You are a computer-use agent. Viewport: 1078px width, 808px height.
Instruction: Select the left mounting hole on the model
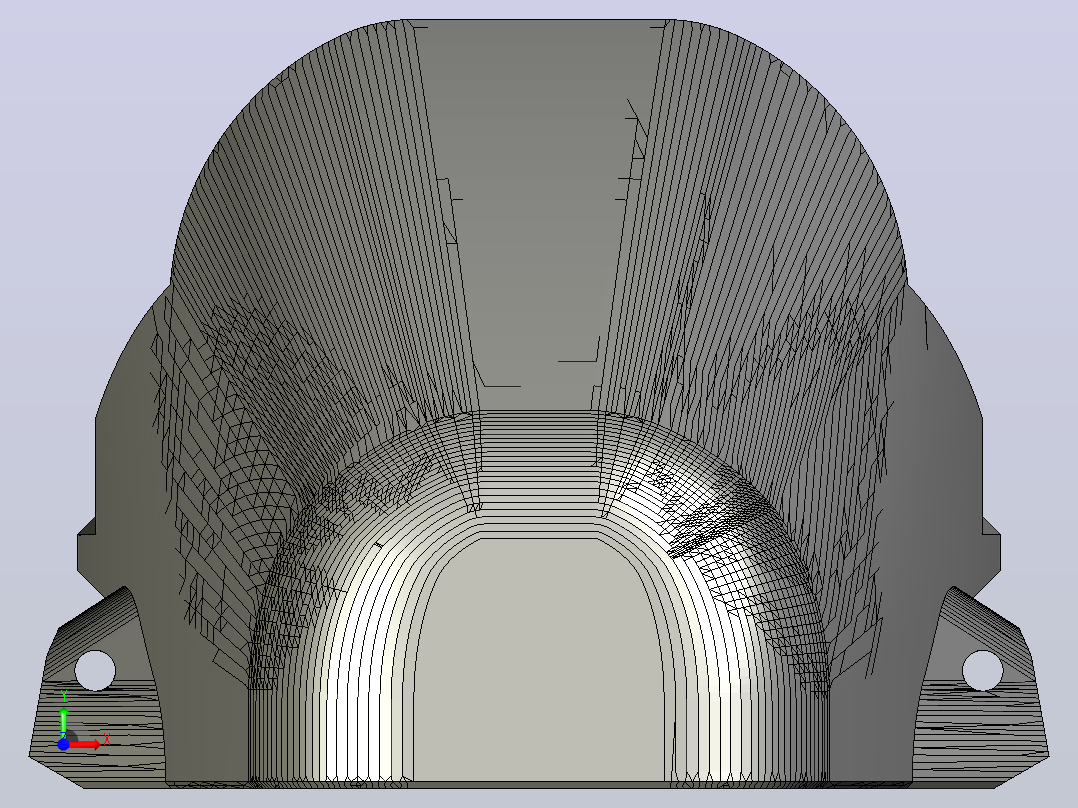coord(95,670)
